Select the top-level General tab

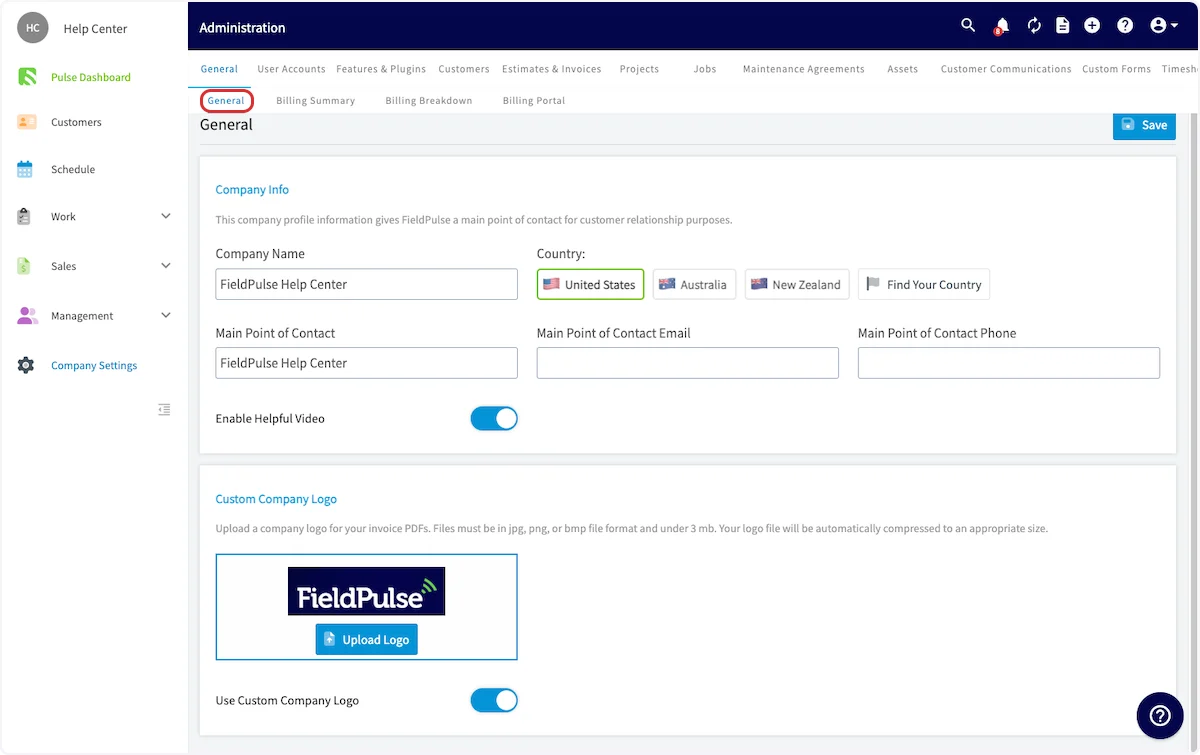click(219, 69)
